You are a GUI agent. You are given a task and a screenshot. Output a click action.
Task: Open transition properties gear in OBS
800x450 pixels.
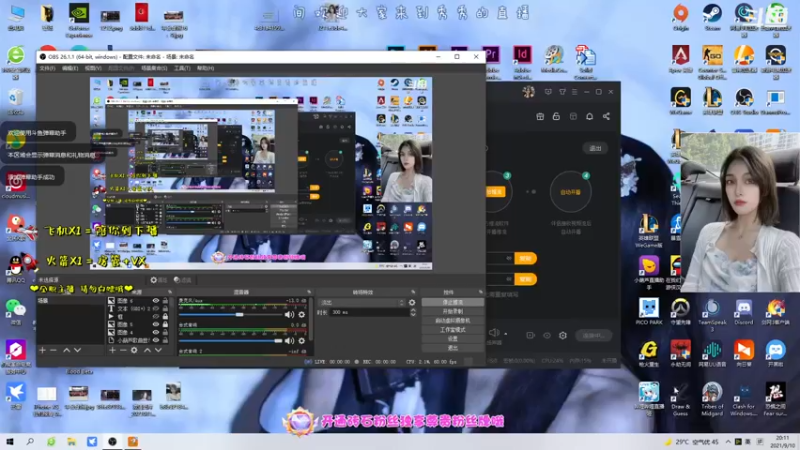(412, 303)
